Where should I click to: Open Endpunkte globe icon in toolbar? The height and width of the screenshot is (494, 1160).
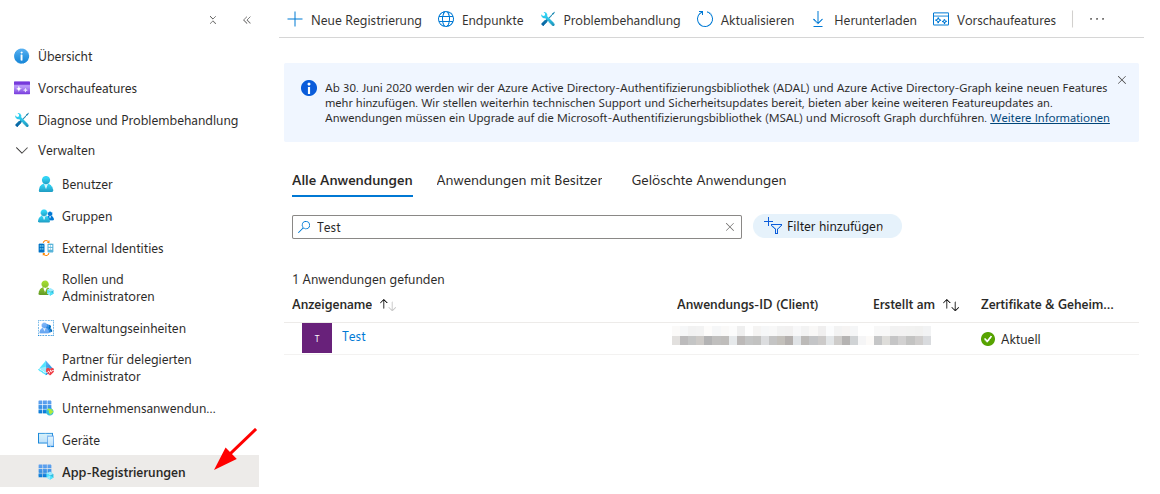(446, 20)
